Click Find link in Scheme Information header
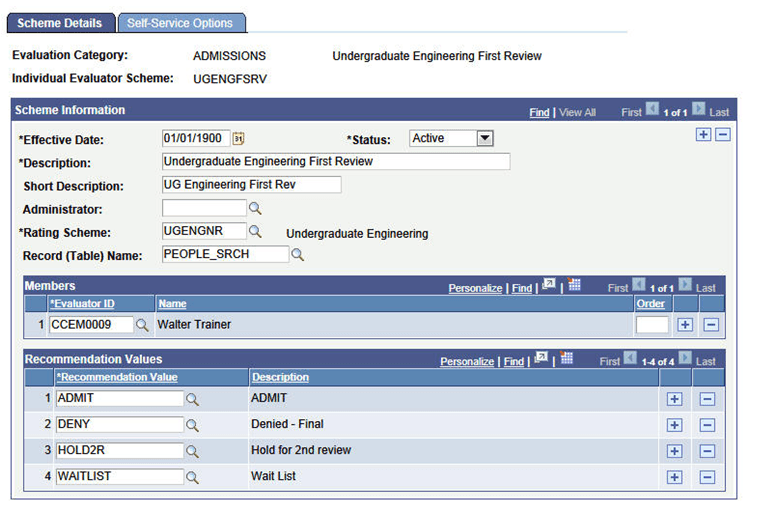 coord(539,112)
